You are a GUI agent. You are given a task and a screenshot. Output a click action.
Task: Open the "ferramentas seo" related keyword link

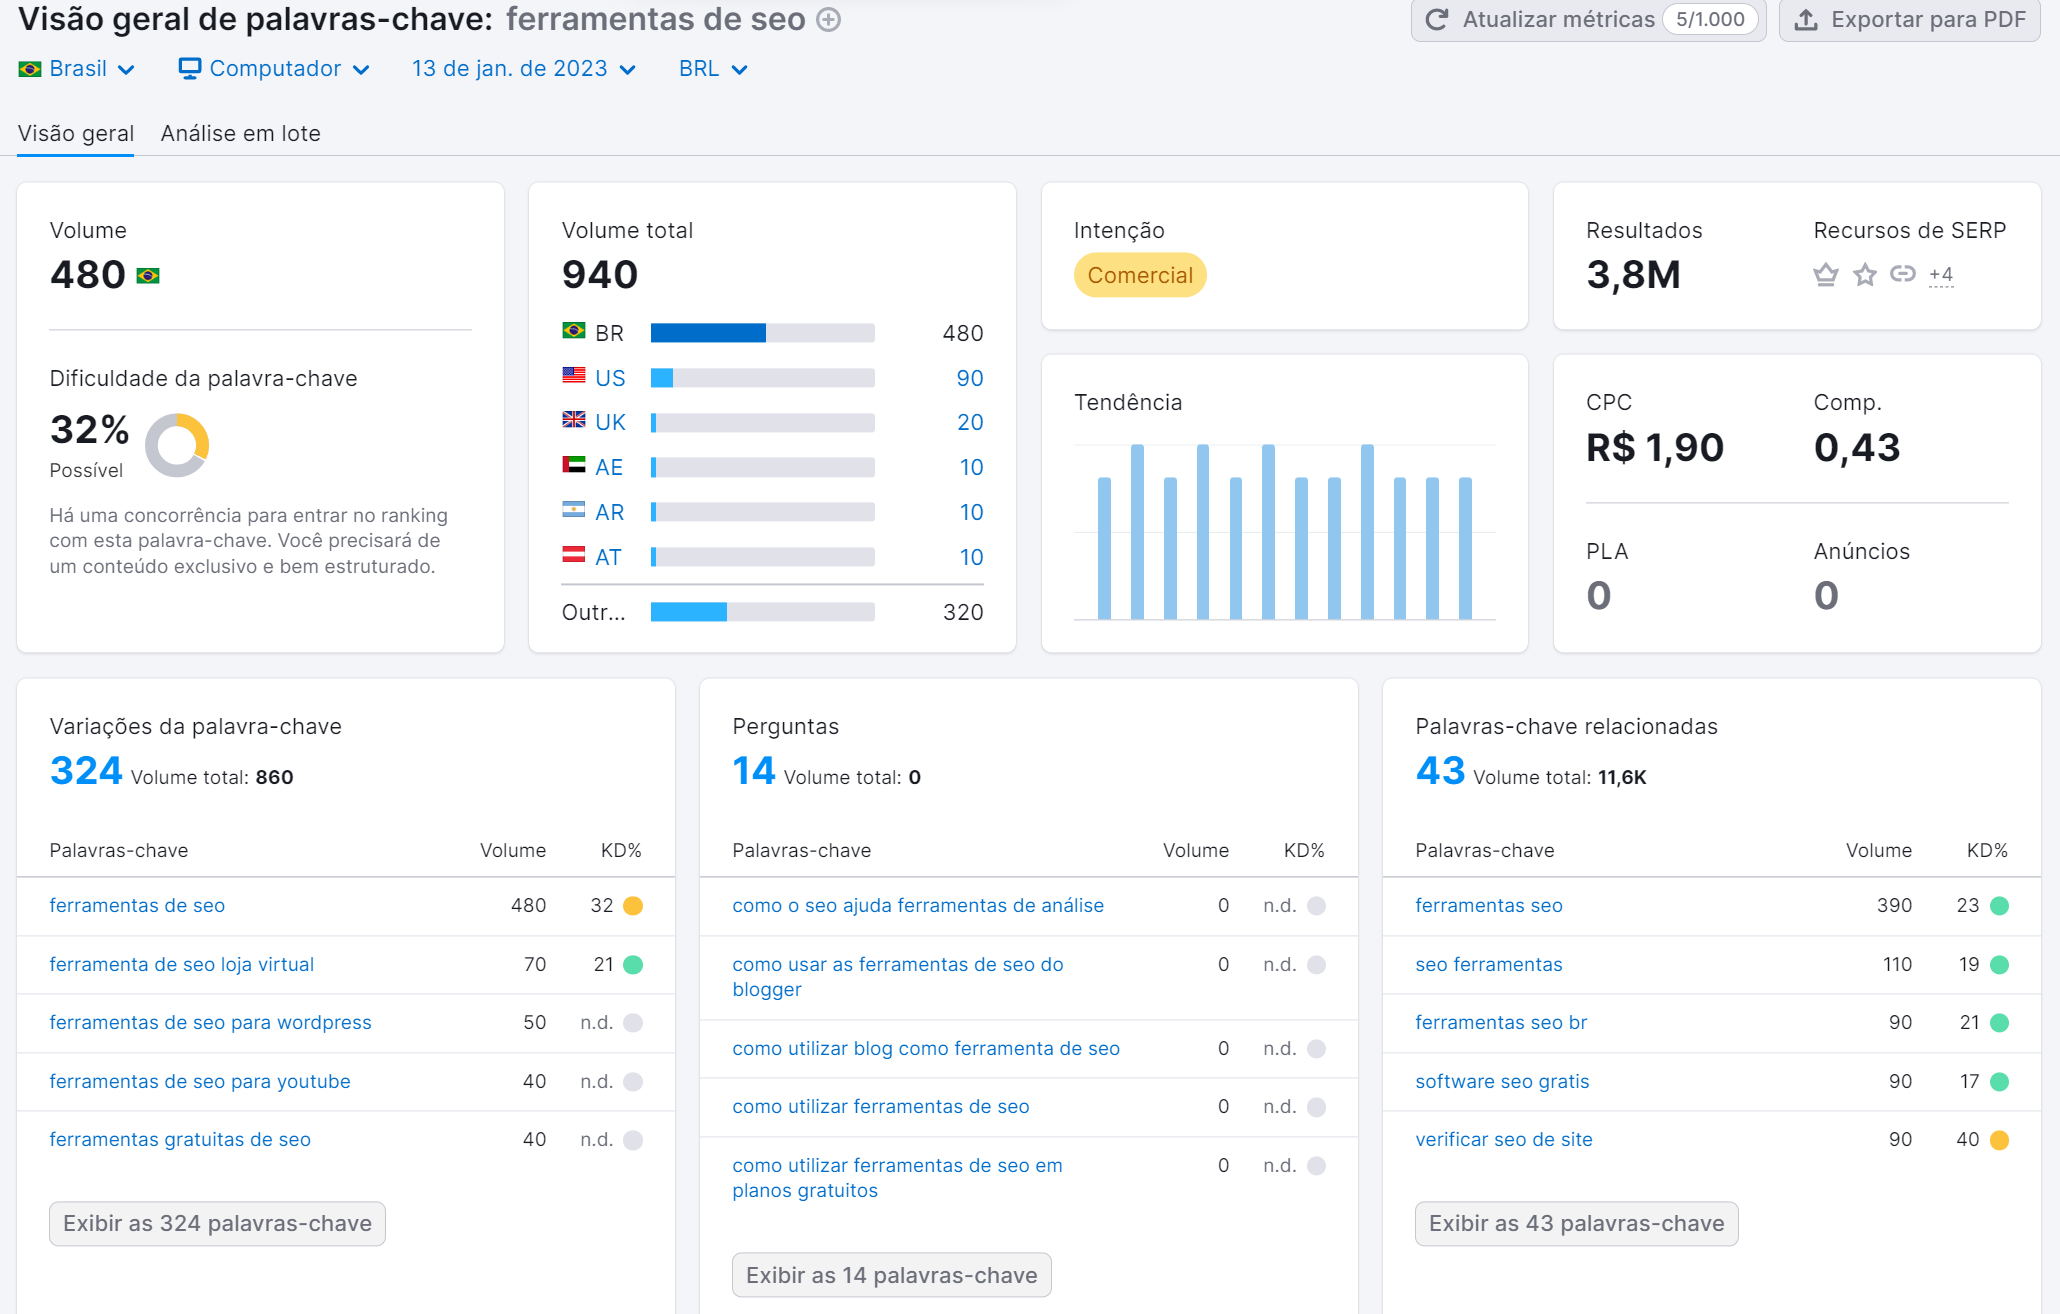point(1488,905)
